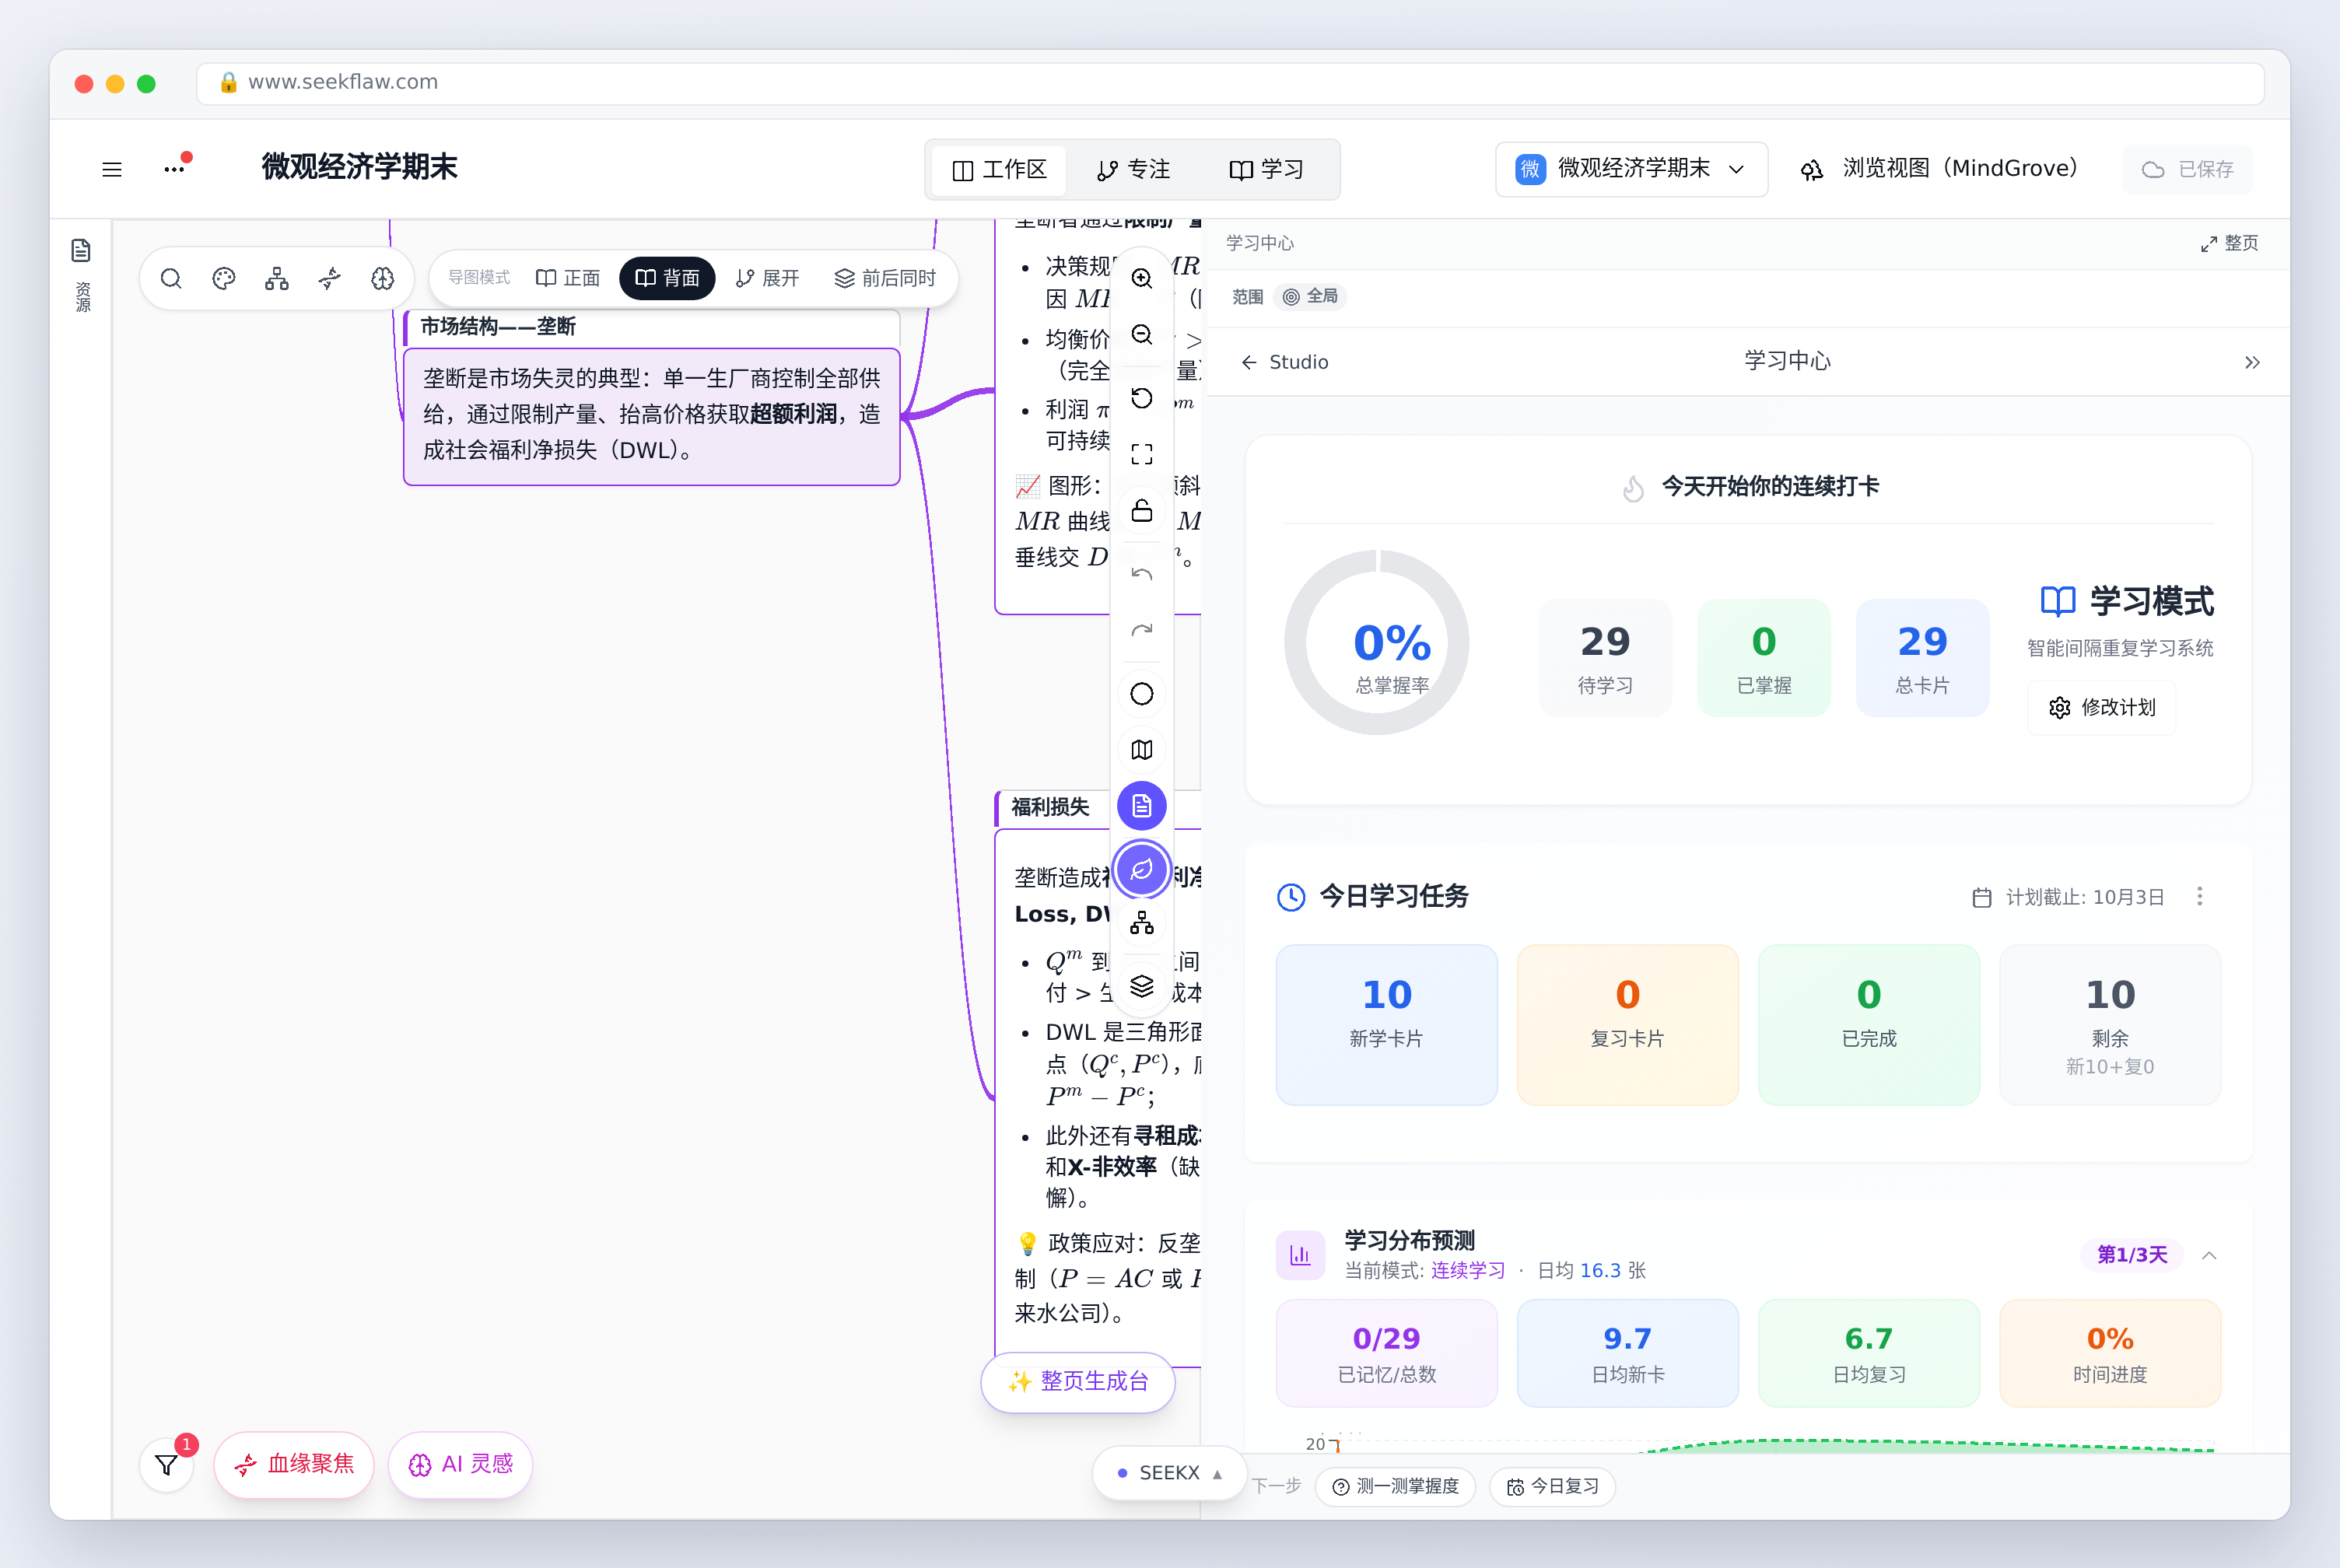Reset the canvas view rotation icon

(x=1142, y=398)
